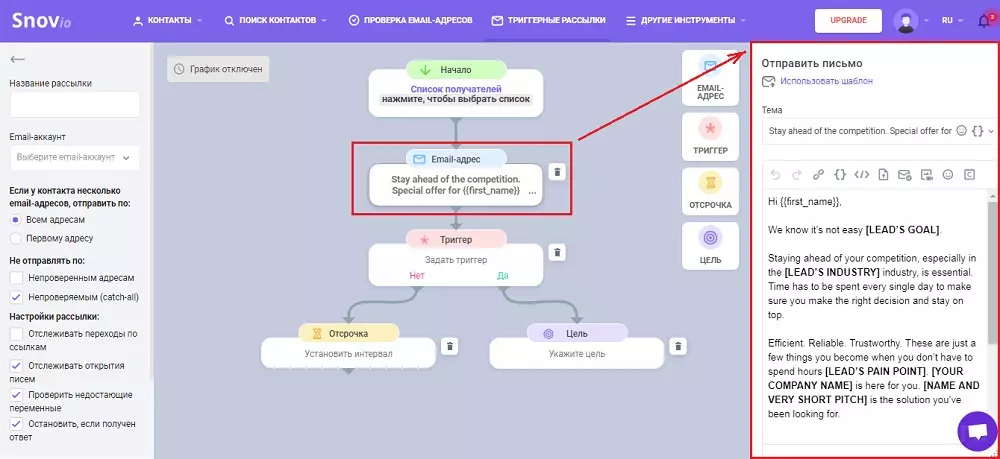Click the undo icon in email editor
This screenshot has width=1000, height=459.
point(776,175)
